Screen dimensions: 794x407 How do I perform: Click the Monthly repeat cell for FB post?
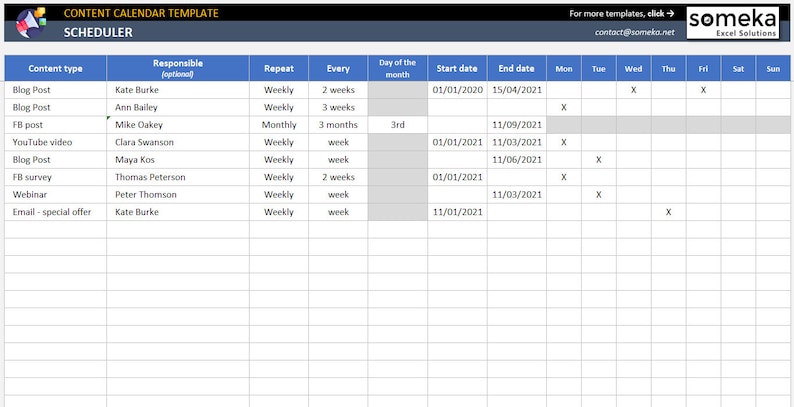coord(279,125)
